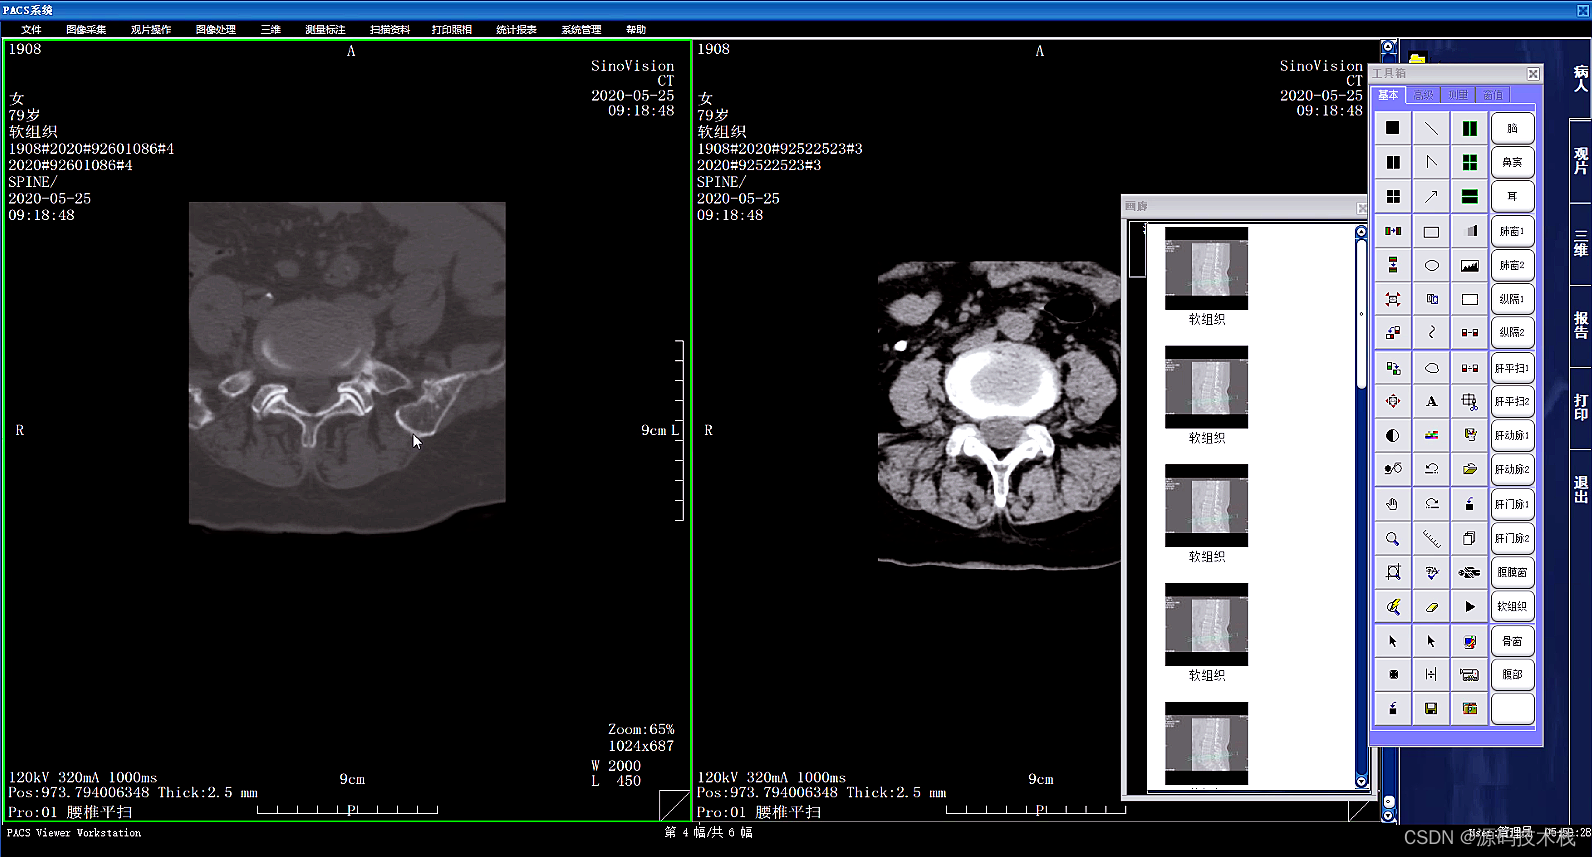The image size is (1592, 857).
Task: Click the left bone-window CT image
Action: (347, 366)
